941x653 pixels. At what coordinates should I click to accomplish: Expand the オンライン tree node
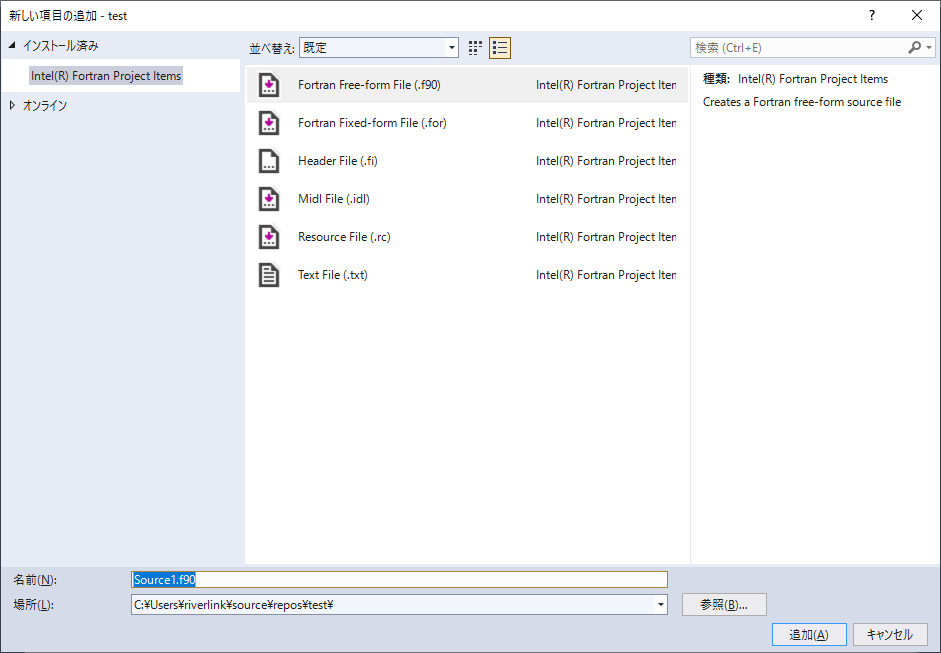point(13,106)
